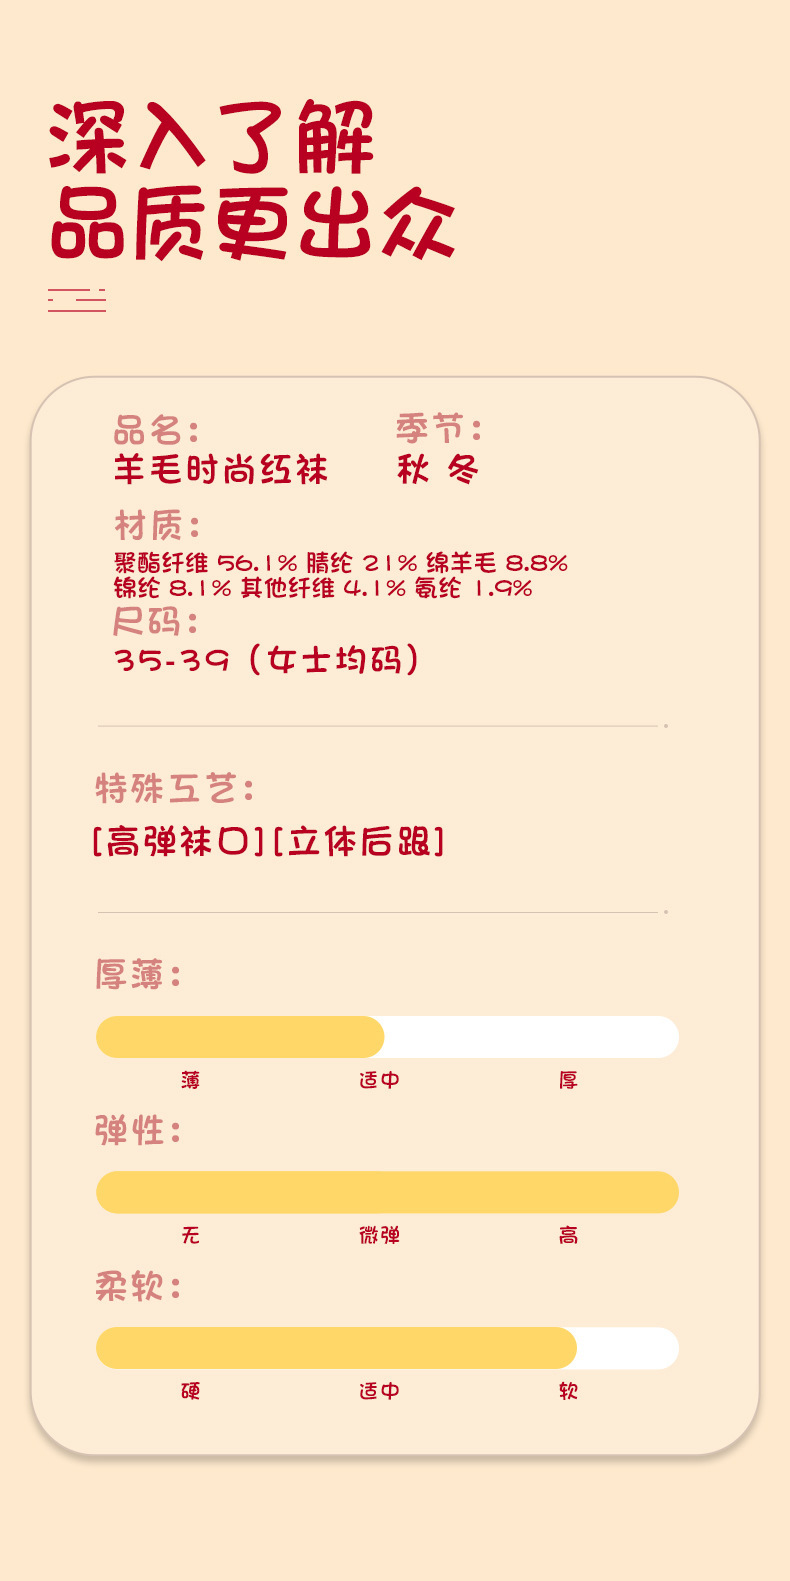Click the 弹性 elasticity progress bar
The height and width of the screenshot is (1581, 790).
click(387, 1192)
